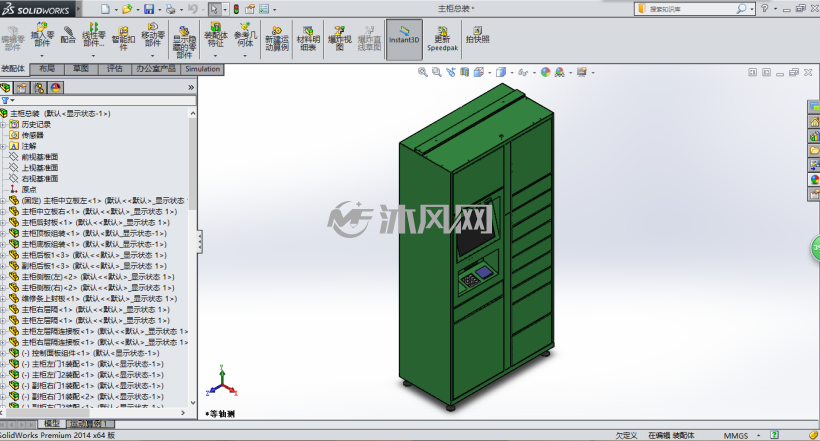Select 传感器 (Sensors) folder
The height and width of the screenshot is (441, 820).
click(x=32, y=135)
